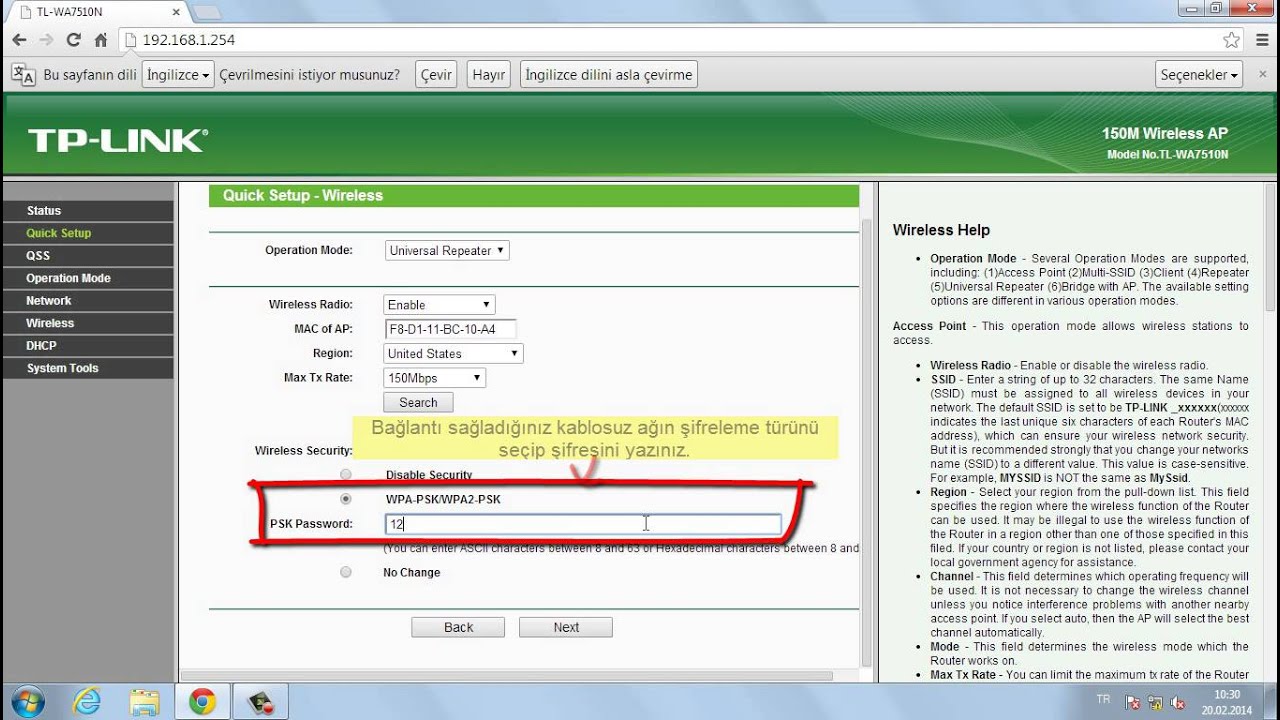Bookmark this page with the star icon
This screenshot has height=720, width=1280.
click(1231, 40)
